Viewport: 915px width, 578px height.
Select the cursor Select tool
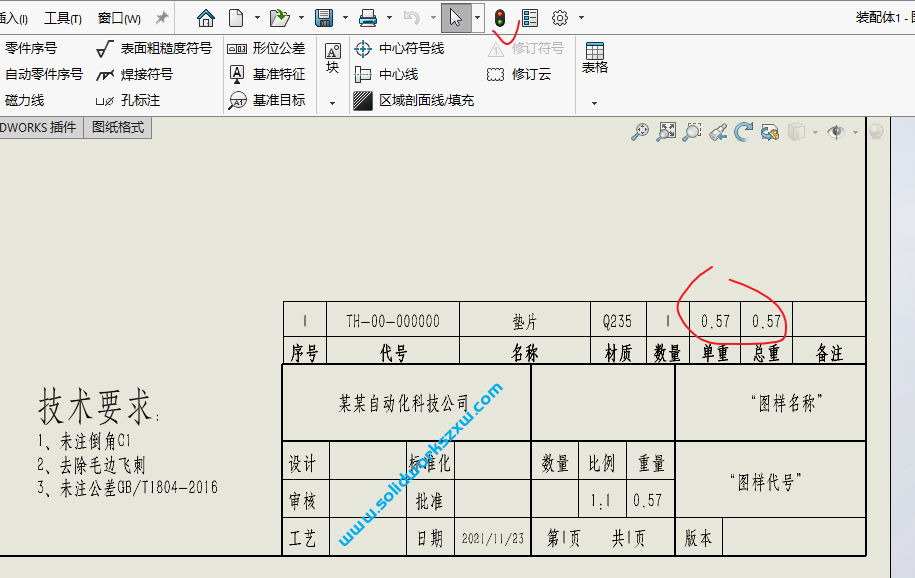455,18
